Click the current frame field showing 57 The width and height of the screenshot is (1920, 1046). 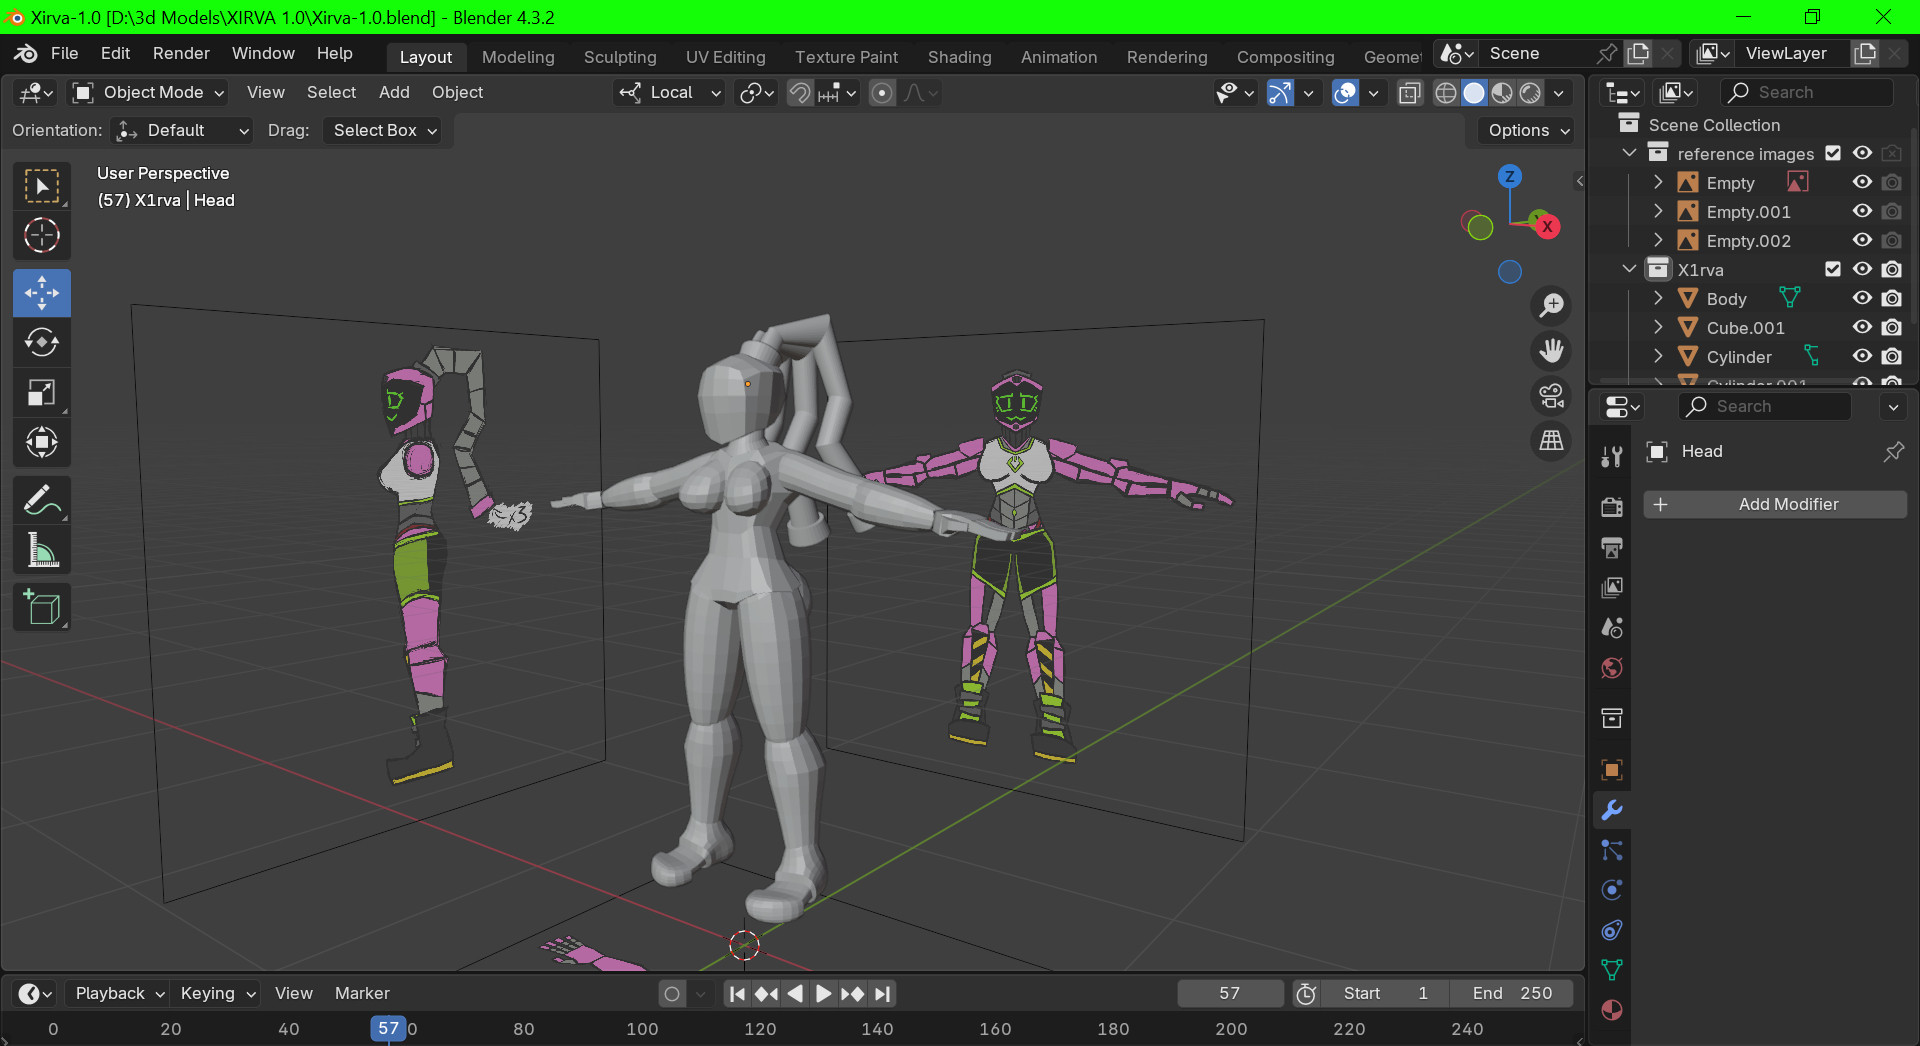pyautogui.click(x=1230, y=993)
